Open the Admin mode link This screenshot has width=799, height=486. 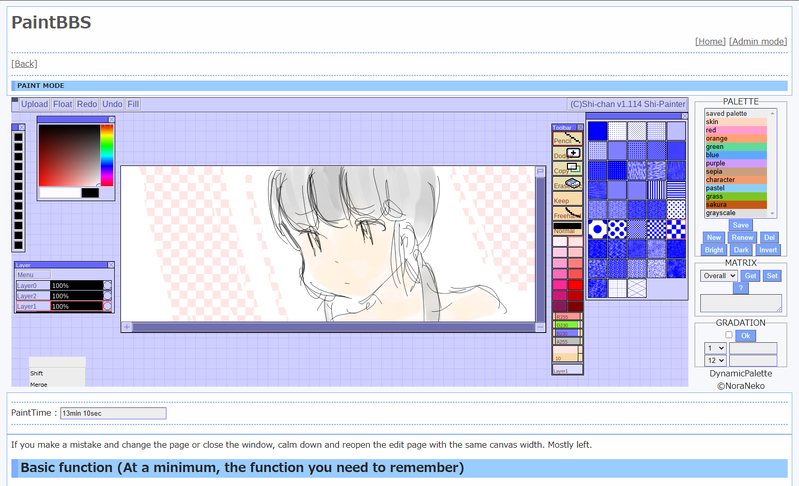(x=758, y=41)
